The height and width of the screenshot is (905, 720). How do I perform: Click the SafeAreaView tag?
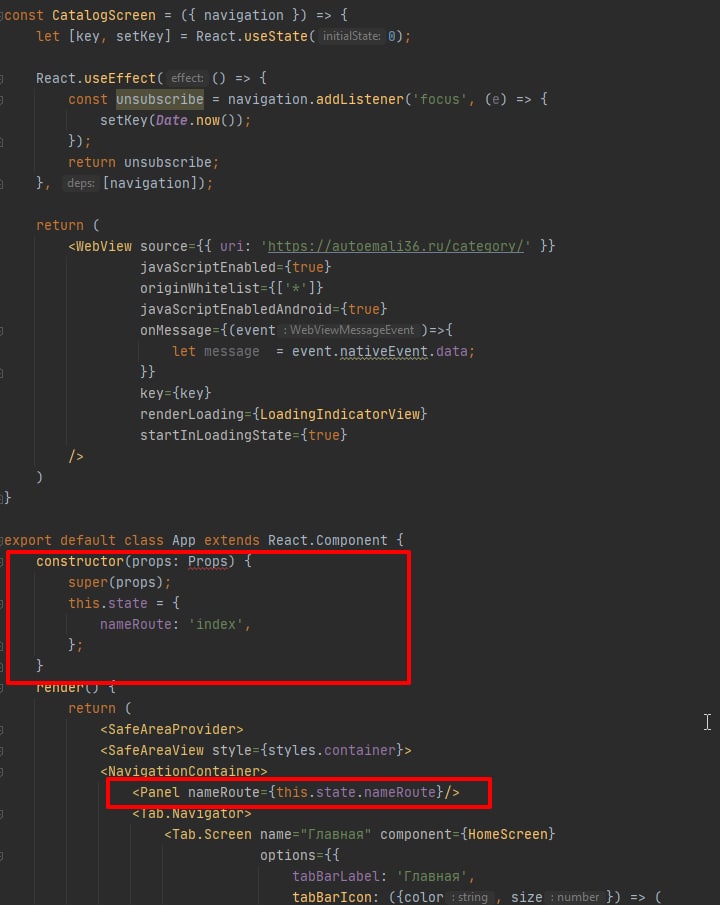152,750
